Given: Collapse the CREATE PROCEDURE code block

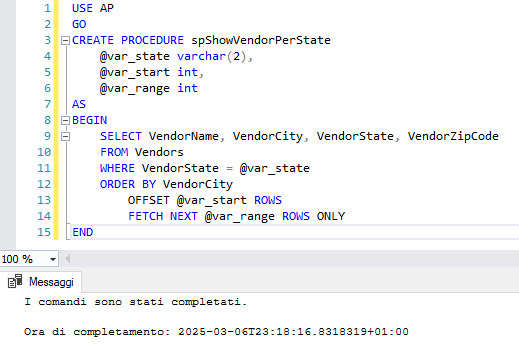Looking at the screenshot, I should [65, 41].
